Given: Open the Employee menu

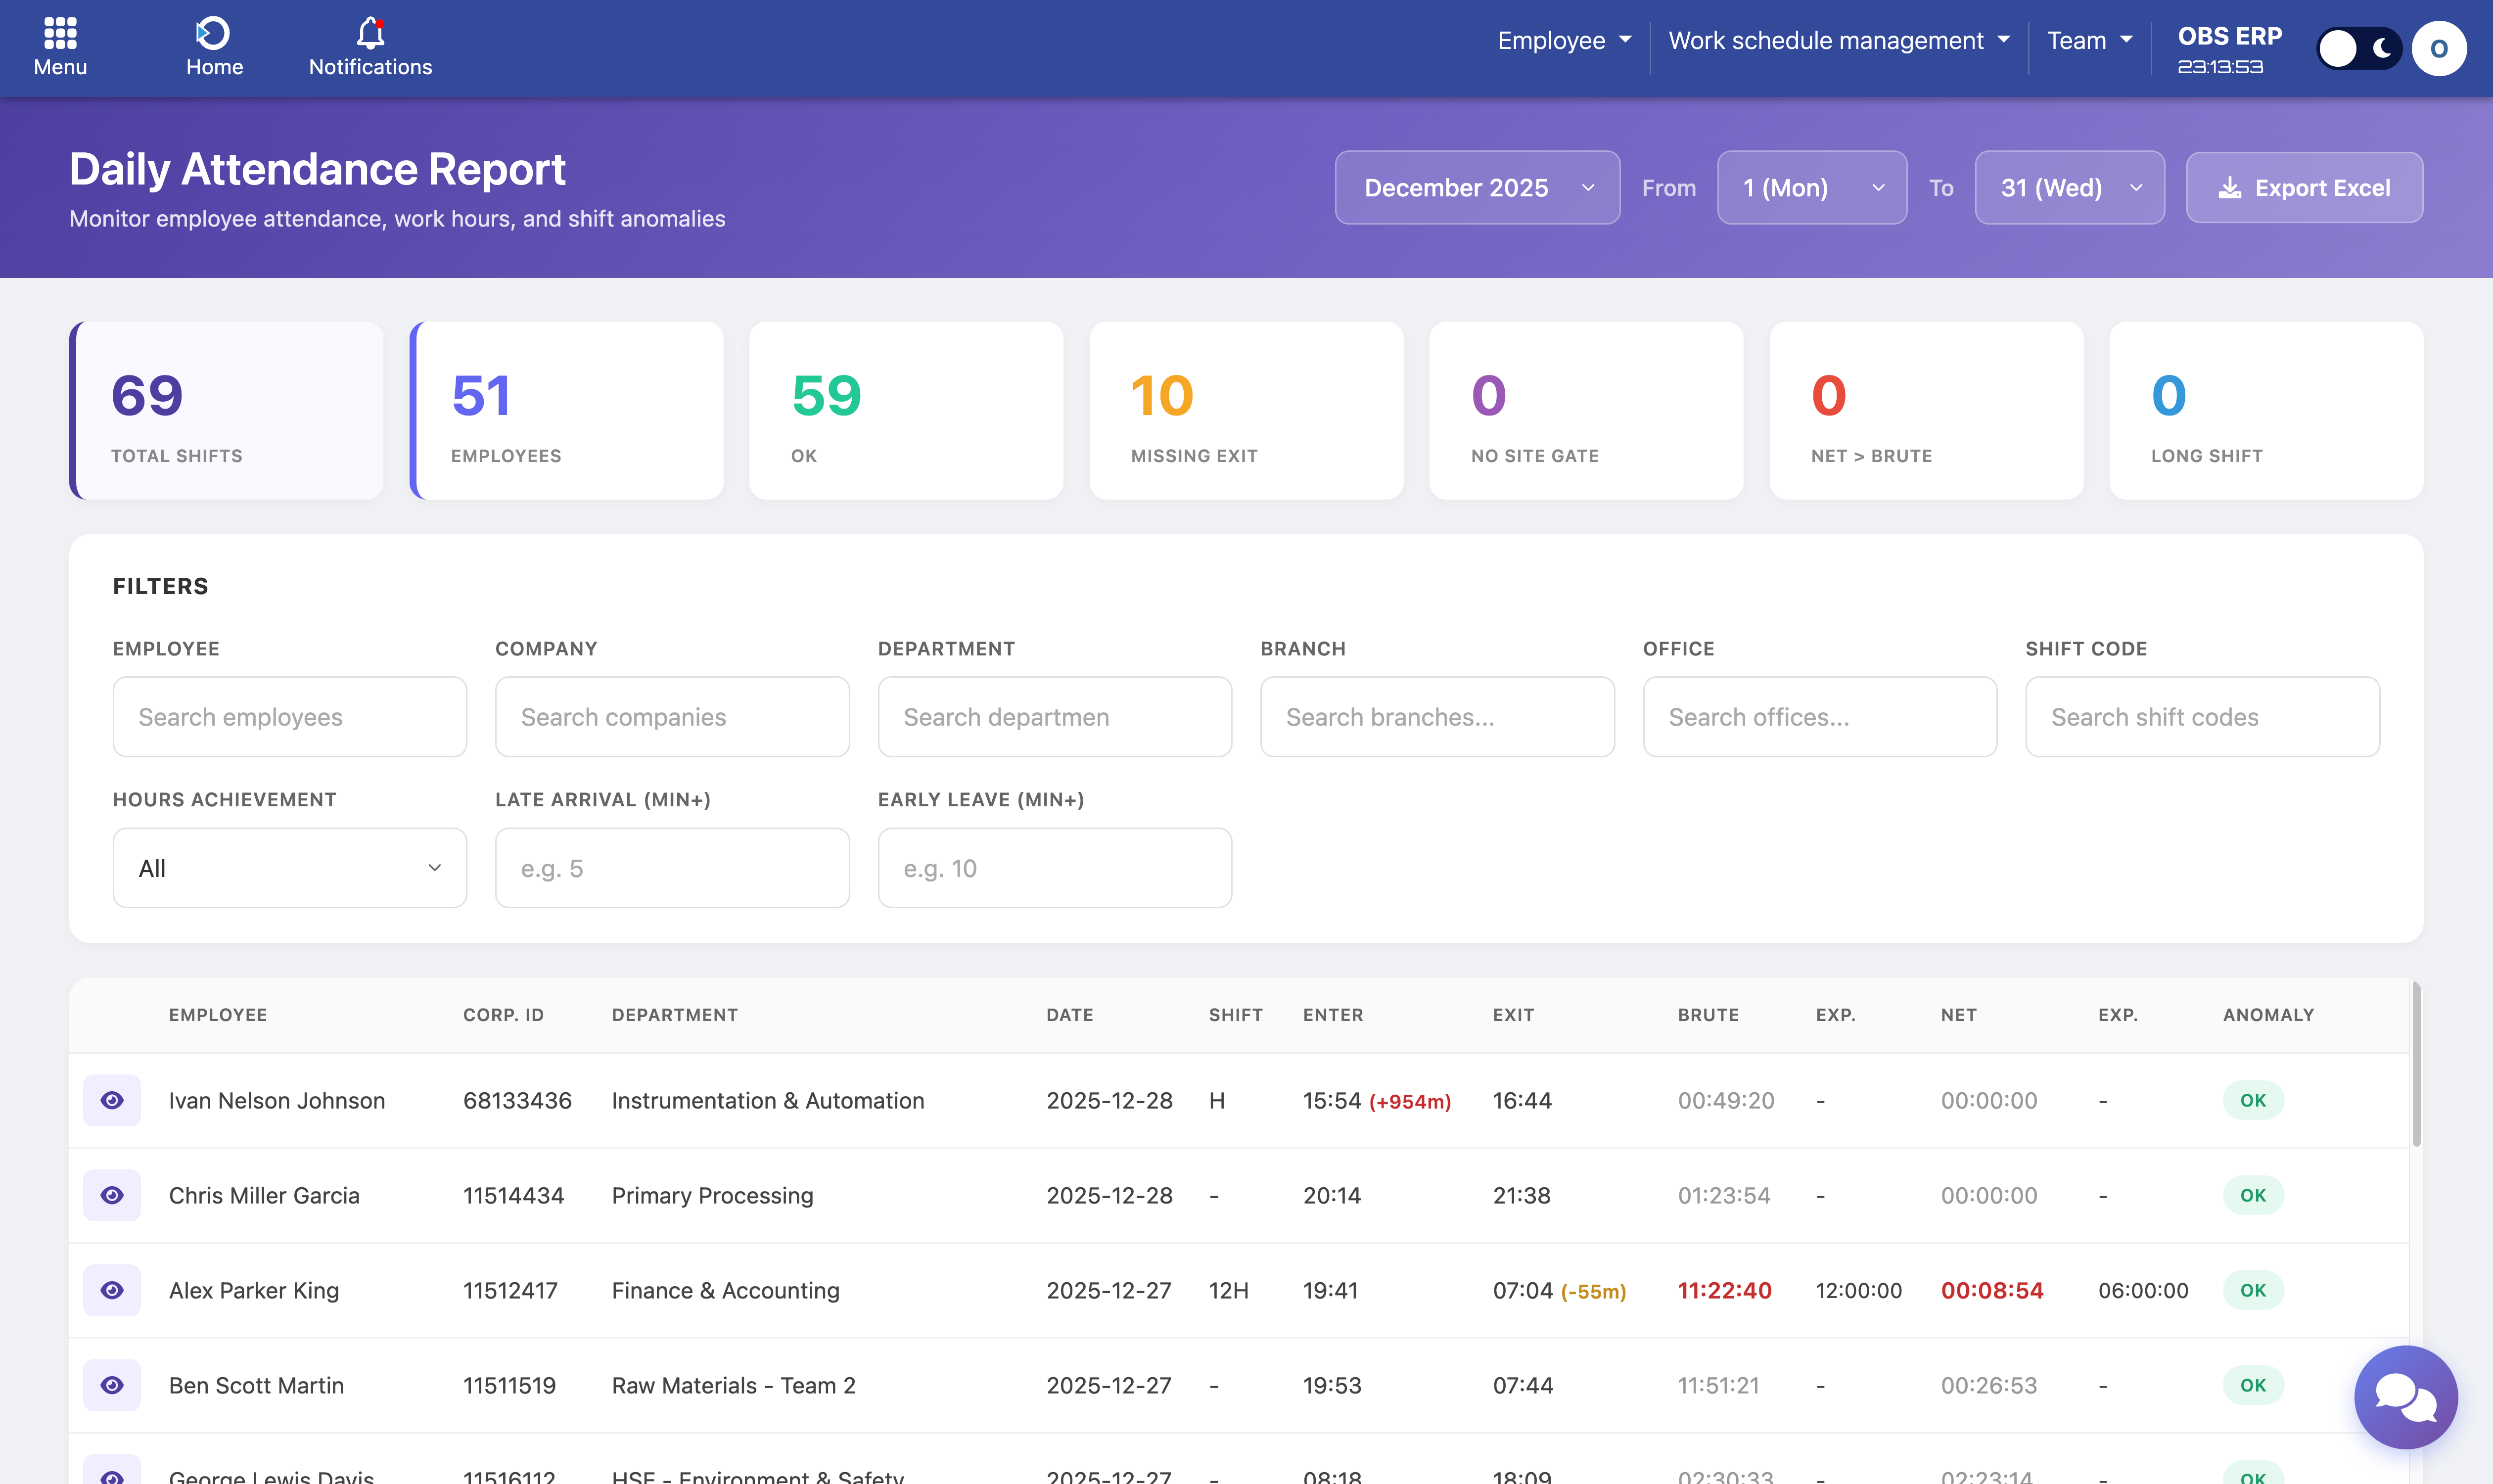Looking at the screenshot, I should coord(1563,41).
